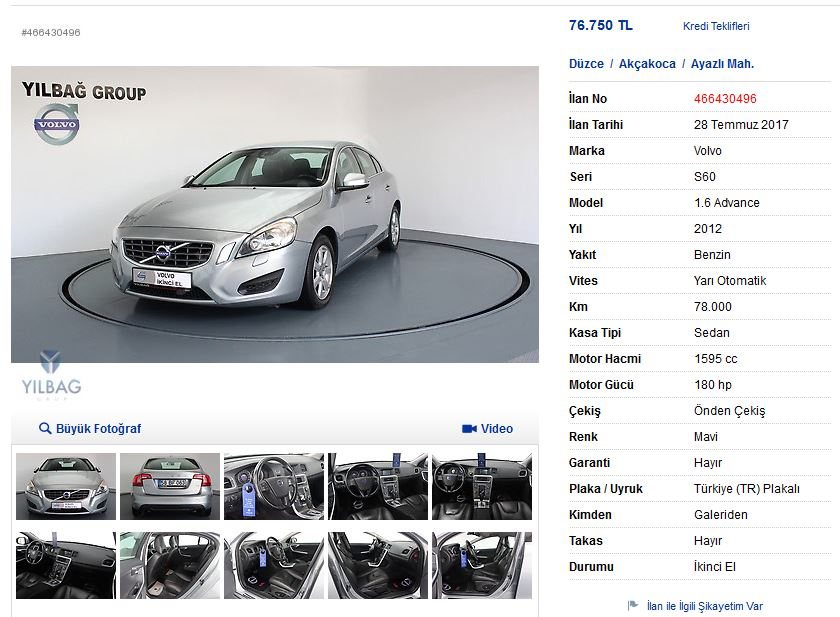Click the Renk value Mavi

706,437
